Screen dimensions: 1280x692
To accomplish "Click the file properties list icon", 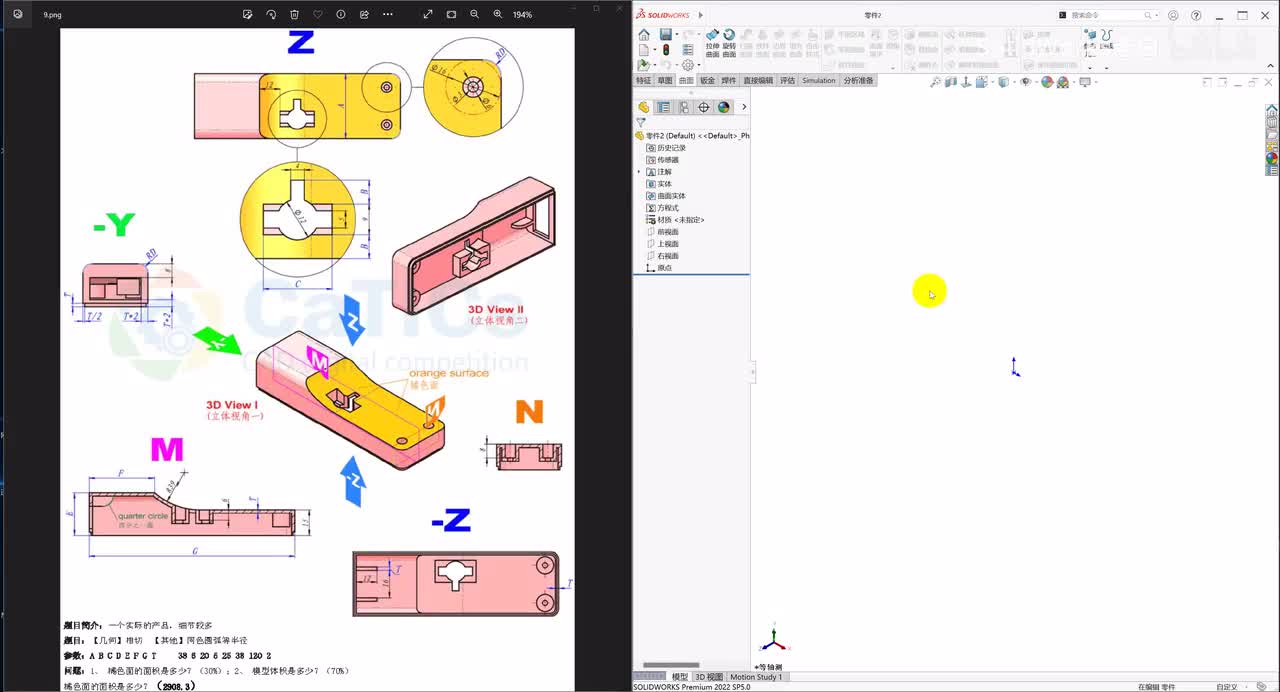I will pos(688,50).
